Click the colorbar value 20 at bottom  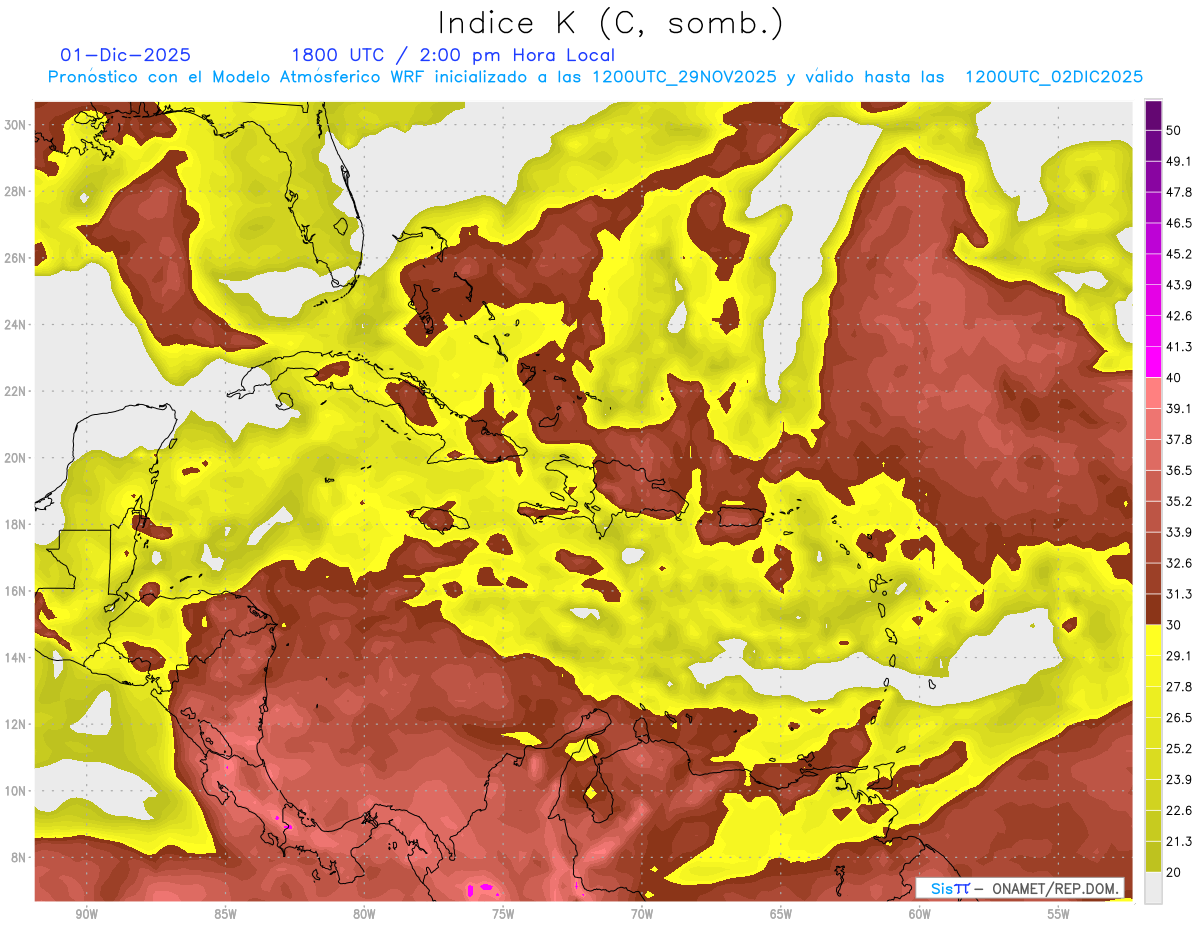pyautogui.click(x=1175, y=873)
